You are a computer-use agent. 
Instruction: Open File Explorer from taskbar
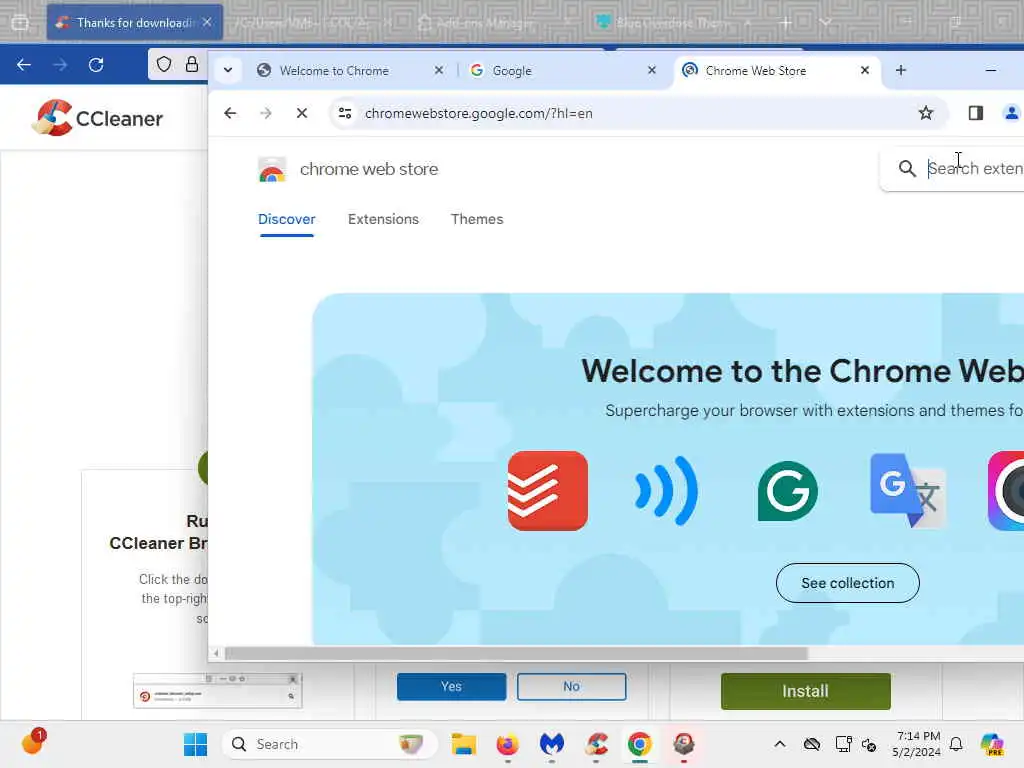click(x=464, y=744)
